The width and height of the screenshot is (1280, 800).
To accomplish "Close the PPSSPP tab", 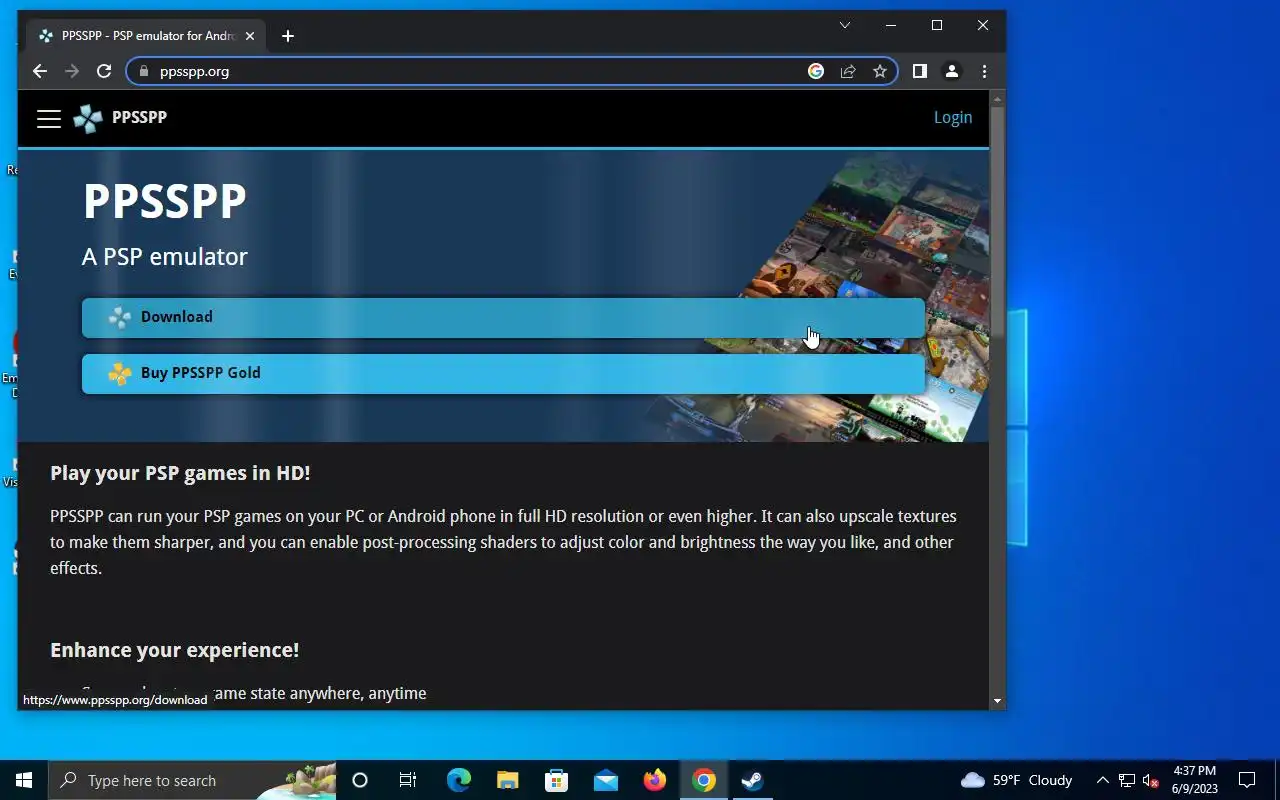I will (250, 36).
